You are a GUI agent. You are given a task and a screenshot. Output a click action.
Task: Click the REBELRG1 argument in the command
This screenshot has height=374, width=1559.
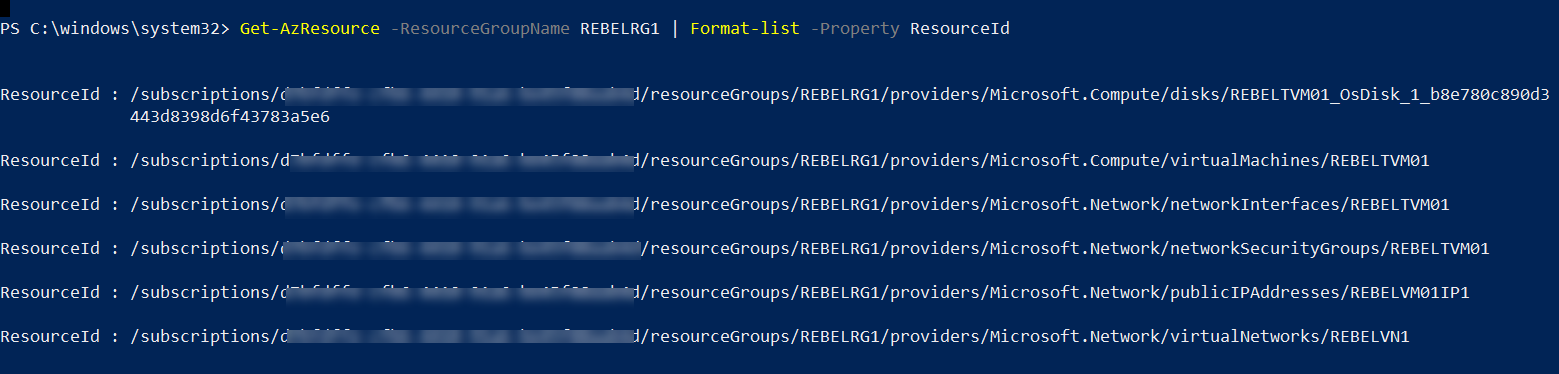(620, 29)
